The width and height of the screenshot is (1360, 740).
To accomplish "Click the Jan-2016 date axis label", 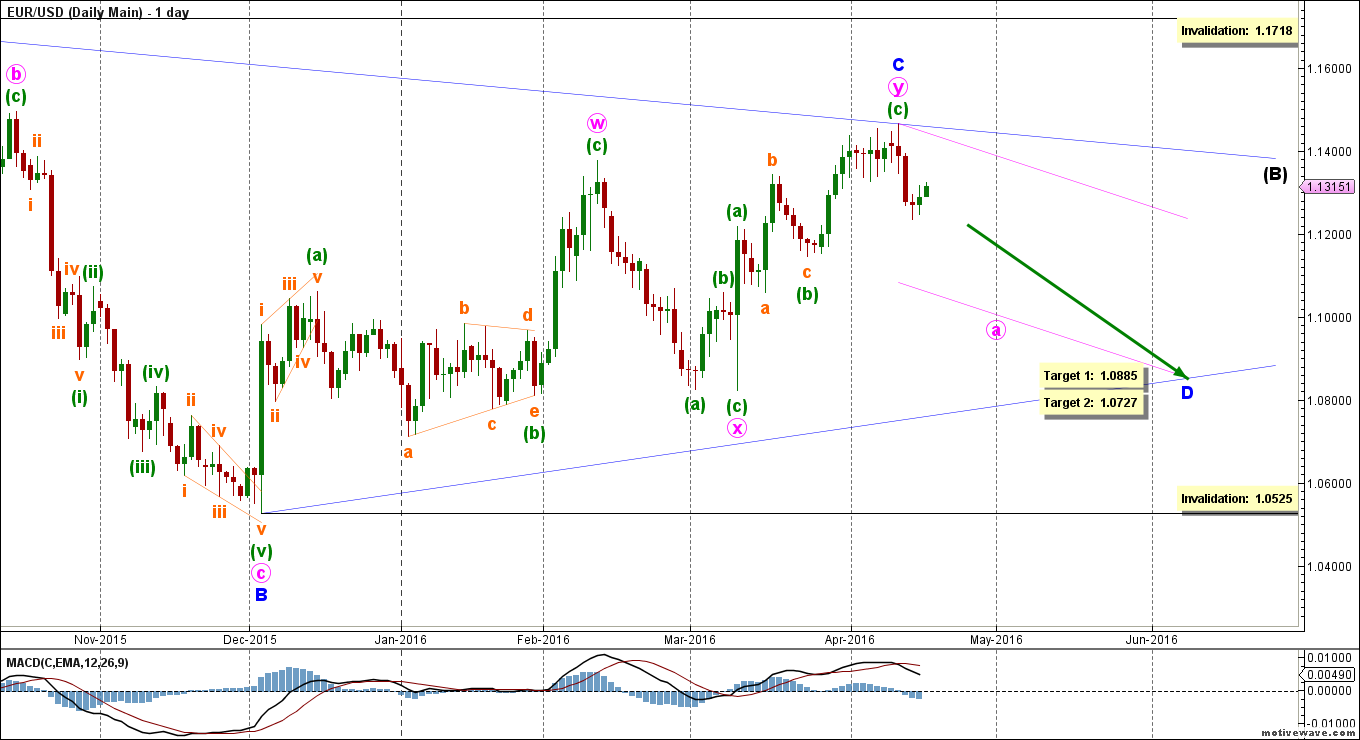I will pos(401,639).
